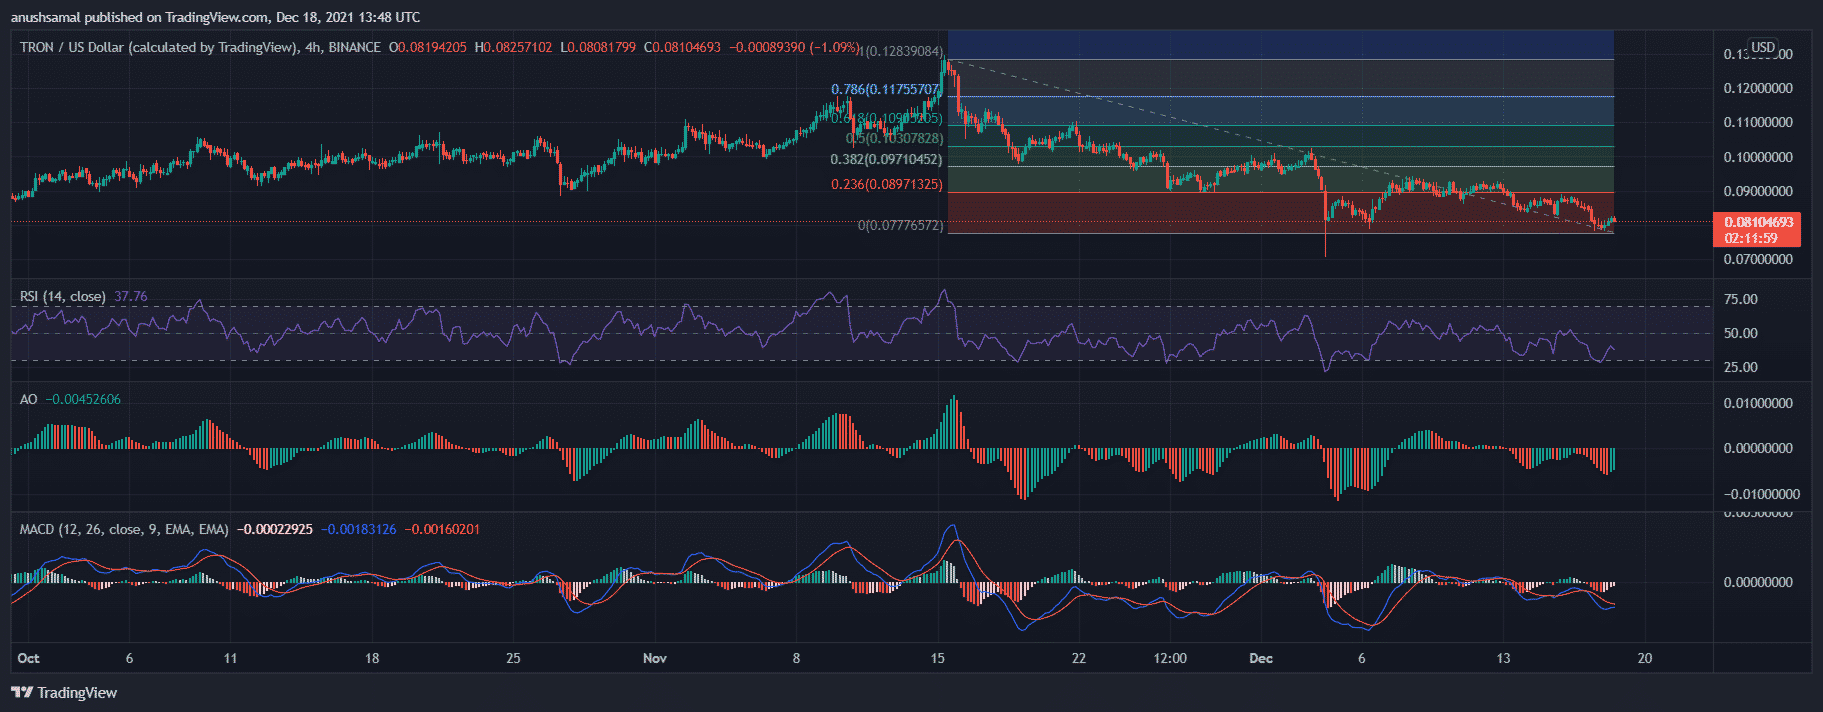1823x712 pixels.
Task: Click the AO value -0.00452606
Action: pyautogui.click(x=83, y=399)
